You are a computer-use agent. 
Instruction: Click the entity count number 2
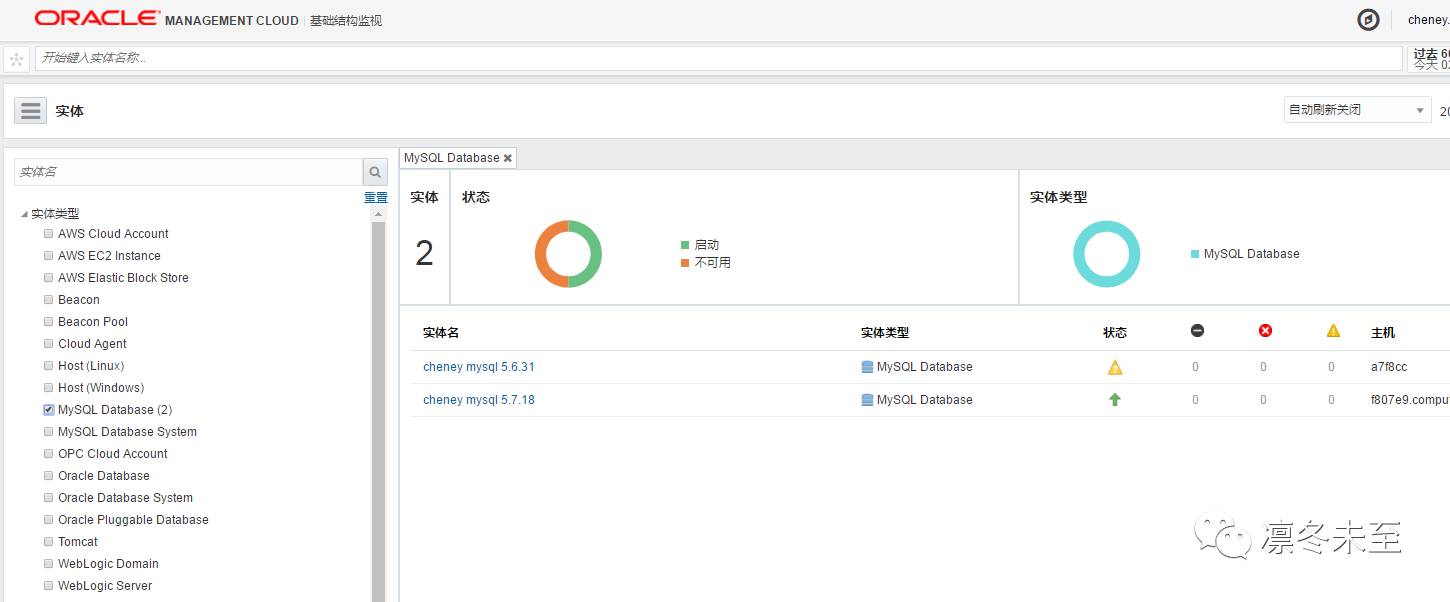click(424, 253)
